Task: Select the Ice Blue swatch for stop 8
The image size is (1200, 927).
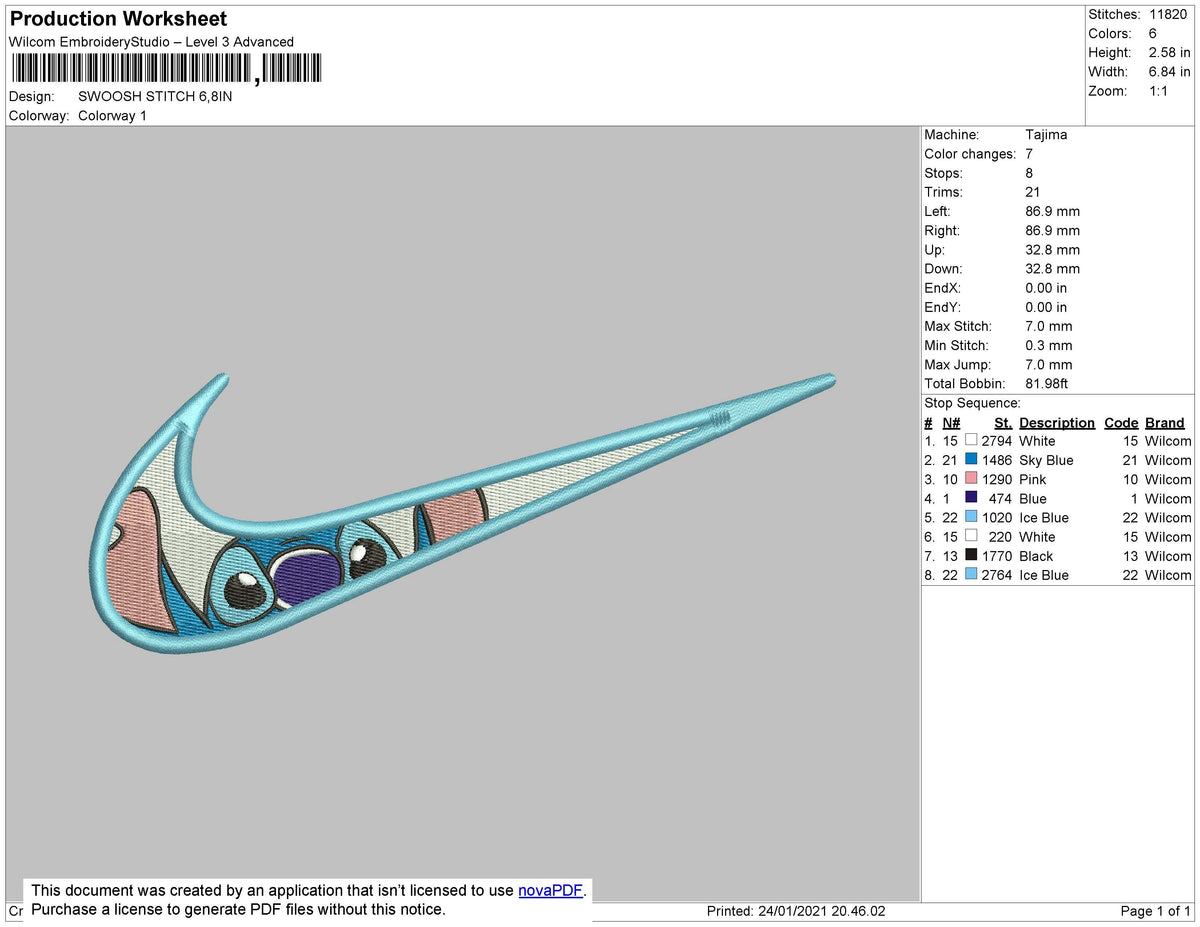Action: 970,575
